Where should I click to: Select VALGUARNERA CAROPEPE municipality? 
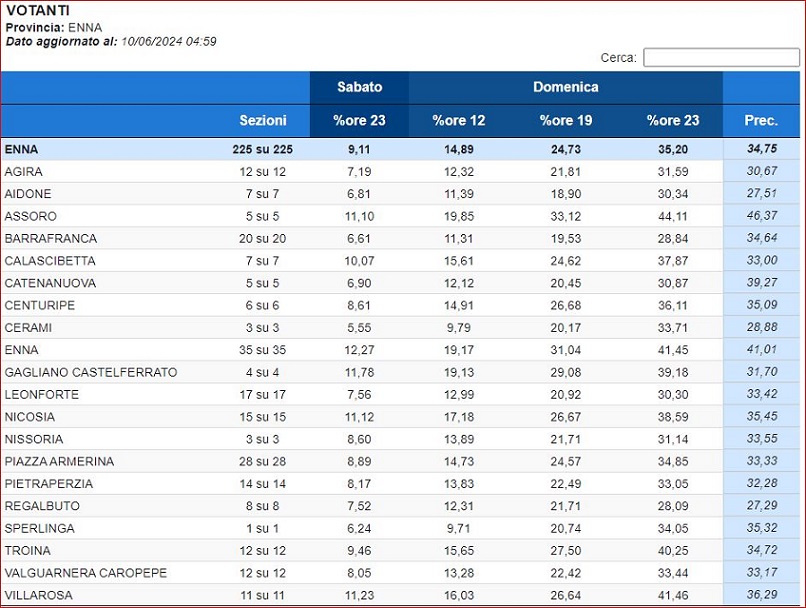coord(86,573)
